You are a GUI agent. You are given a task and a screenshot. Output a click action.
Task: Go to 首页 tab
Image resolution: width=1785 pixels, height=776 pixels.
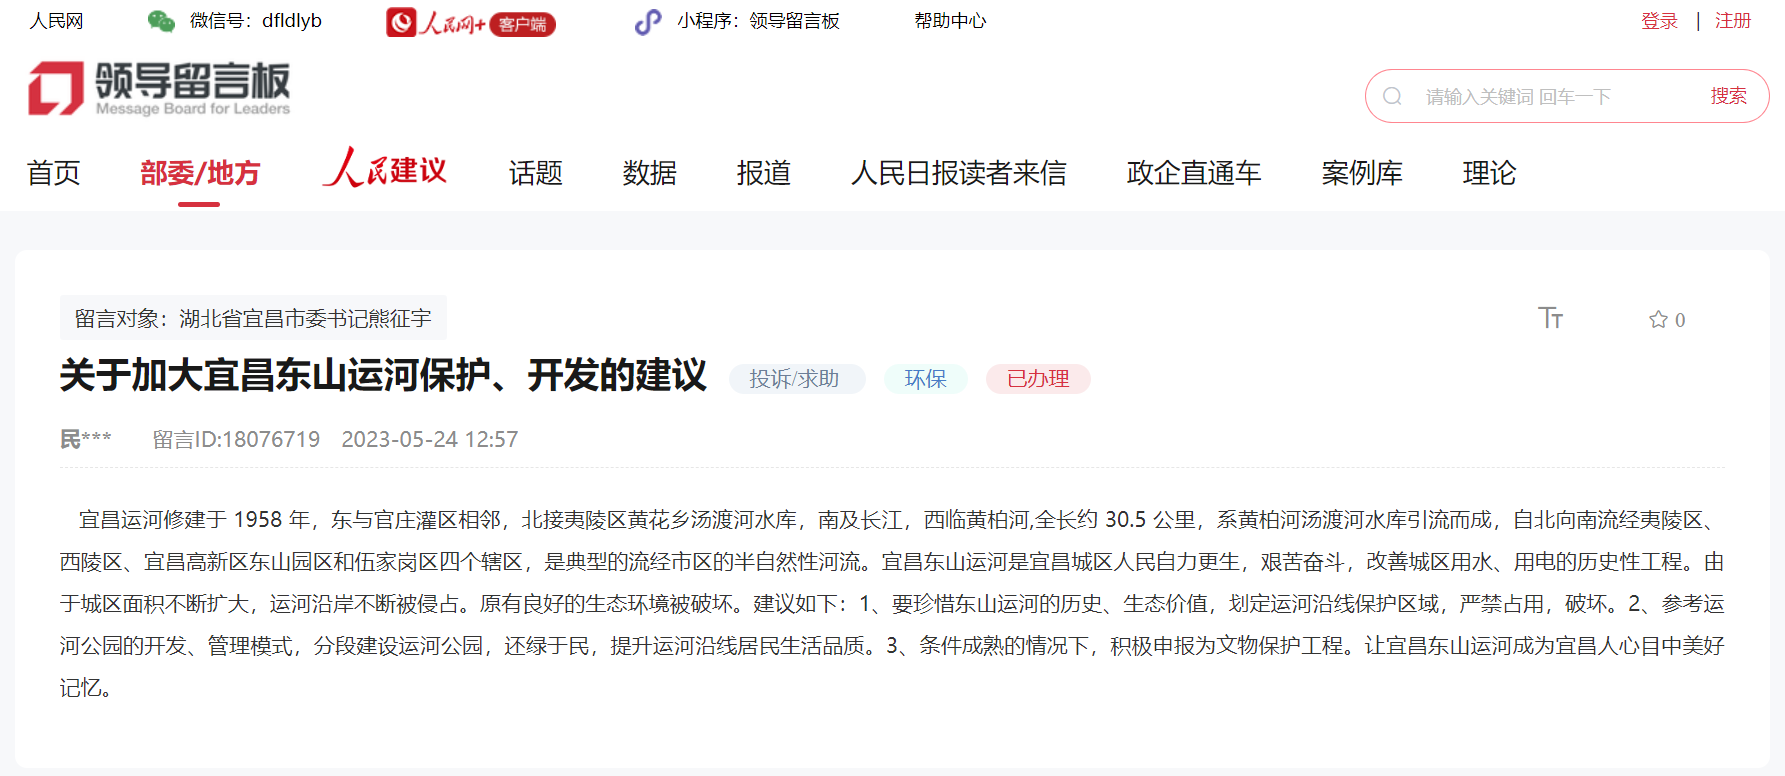point(54,173)
